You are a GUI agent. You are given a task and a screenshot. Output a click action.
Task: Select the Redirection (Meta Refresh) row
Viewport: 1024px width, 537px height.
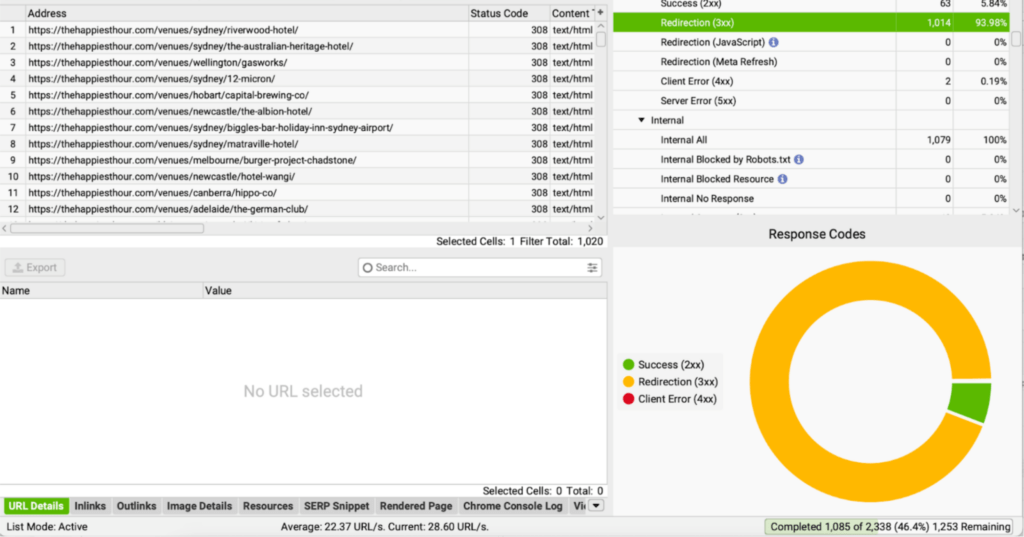pos(812,62)
